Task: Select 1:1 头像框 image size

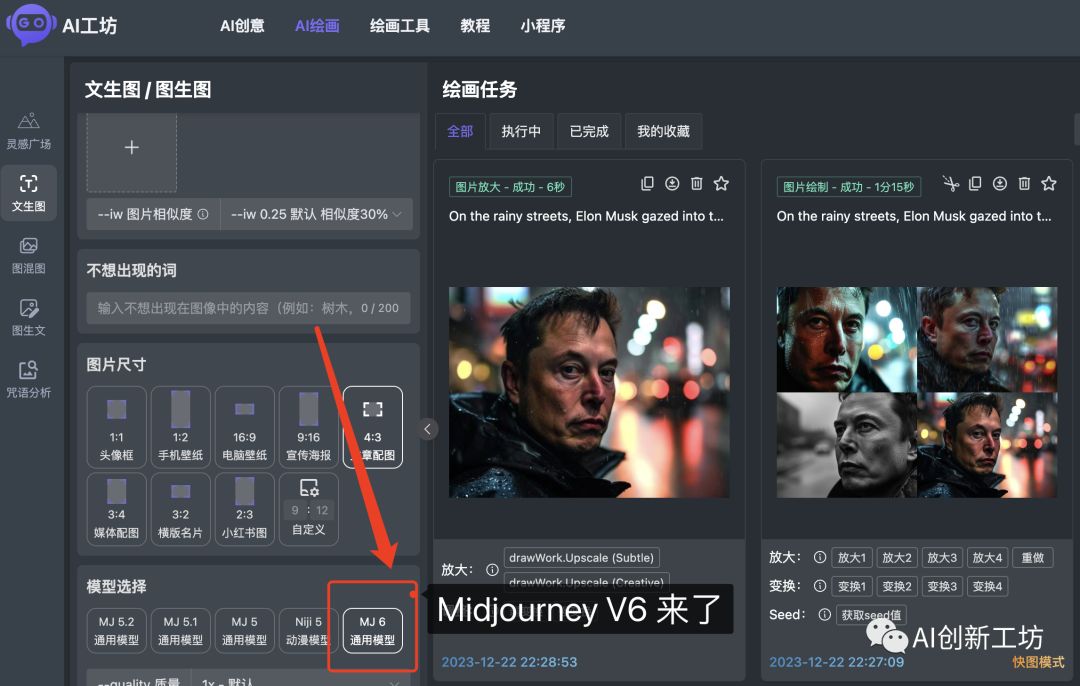Action: (x=116, y=427)
